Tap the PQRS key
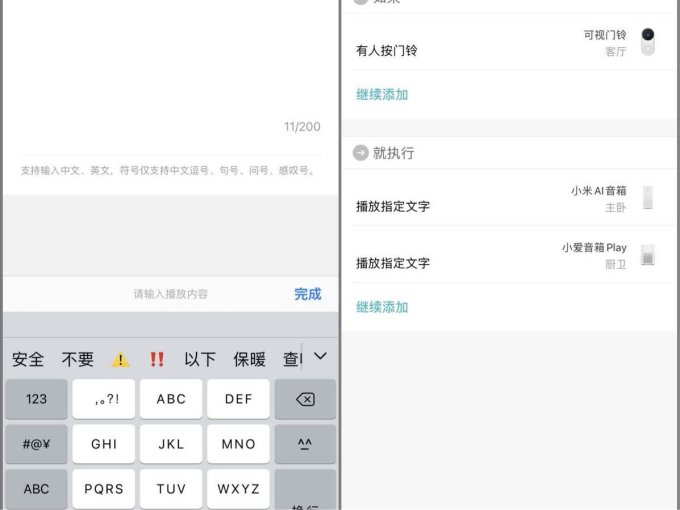Image resolution: width=680 pixels, height=510 pixels. [x=104, y=489]
